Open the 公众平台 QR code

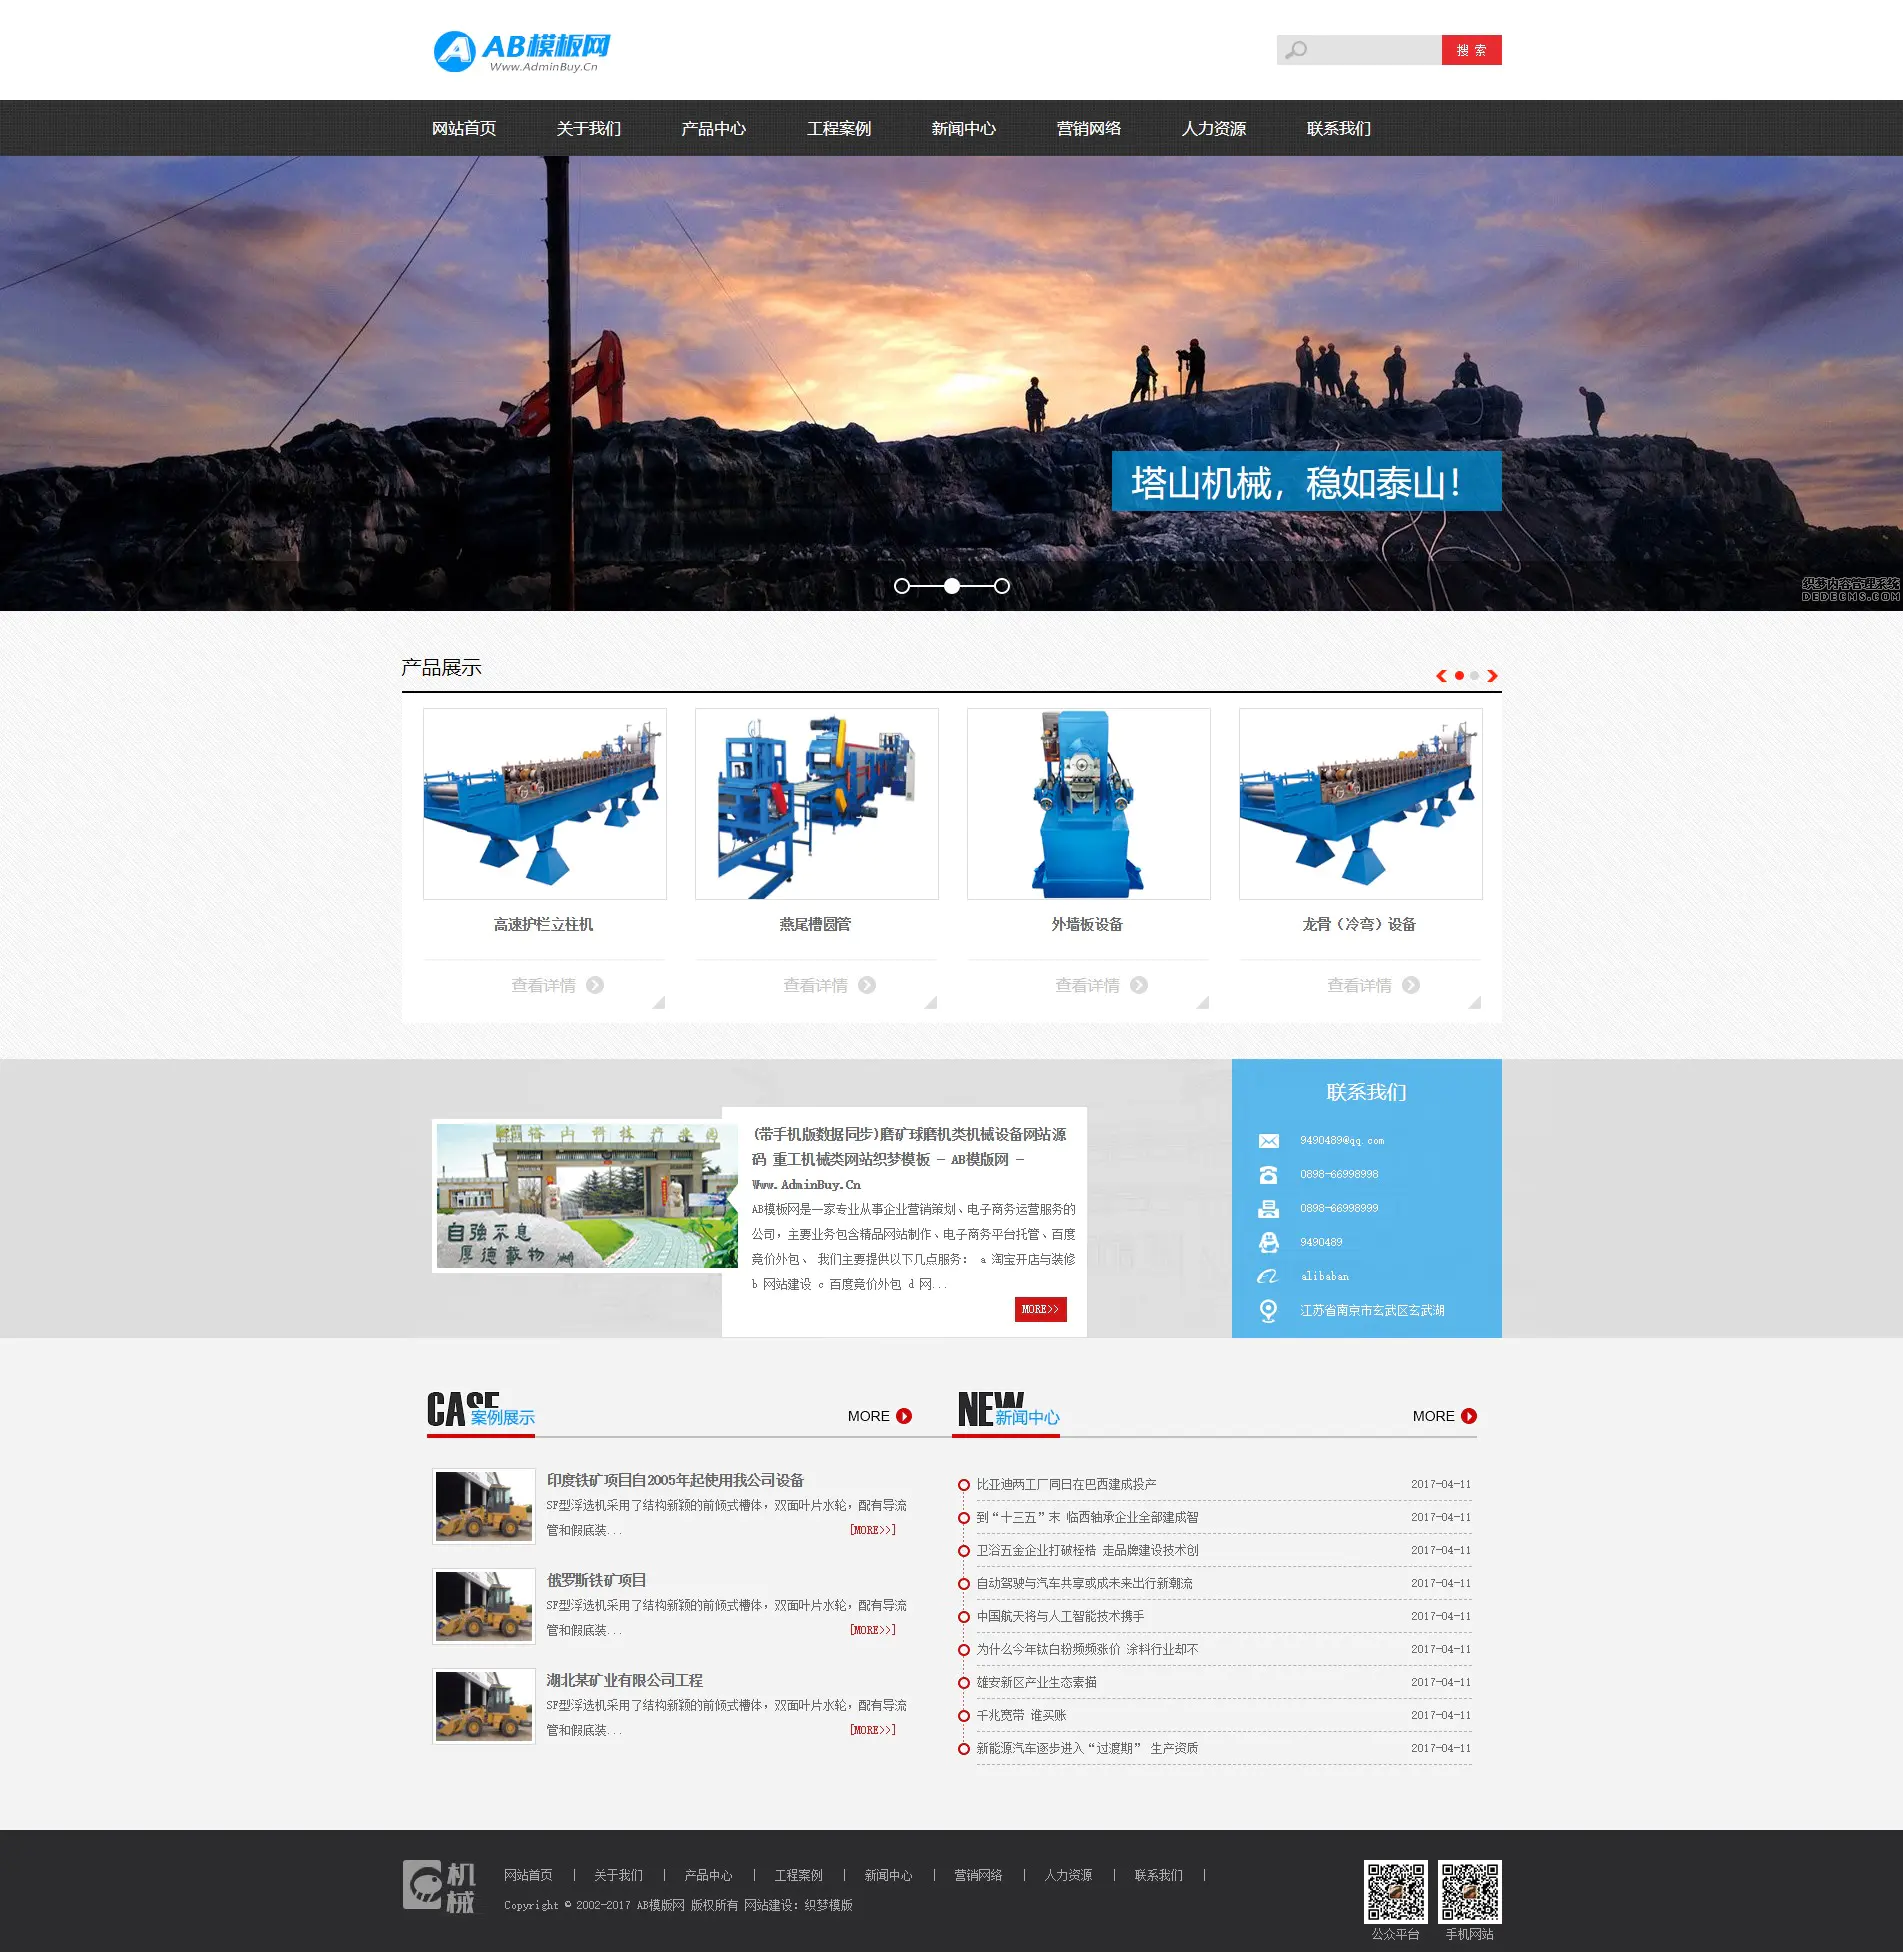(1395, 1891)
